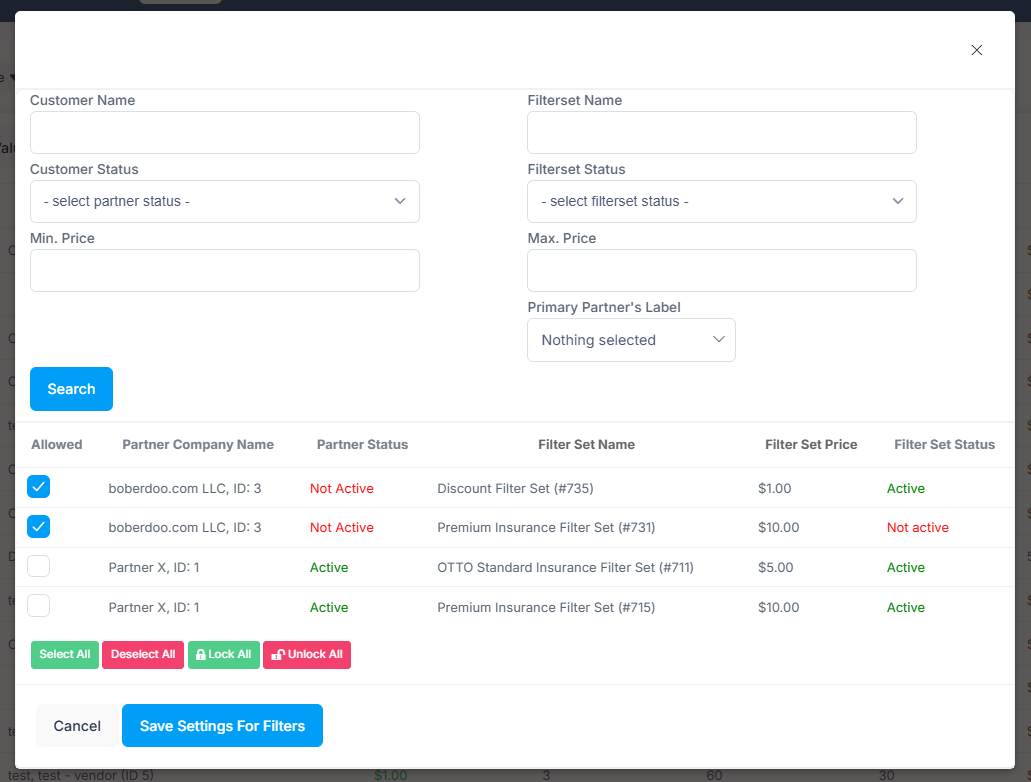
Task: Click the Unlock All open-padlock button
Action: (x=307, y=655)
